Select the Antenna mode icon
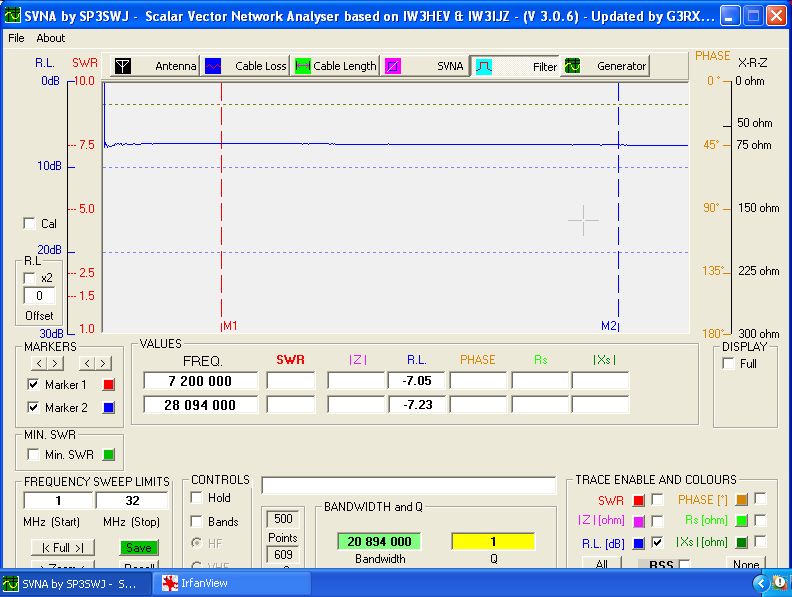This screenshot has width=792, height=597. (x=122, y=66)
